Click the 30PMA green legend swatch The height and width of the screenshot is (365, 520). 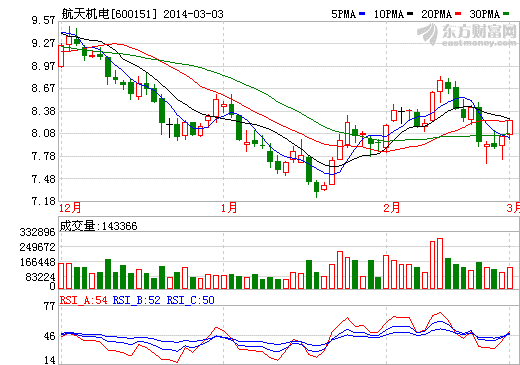coord(506,14)
